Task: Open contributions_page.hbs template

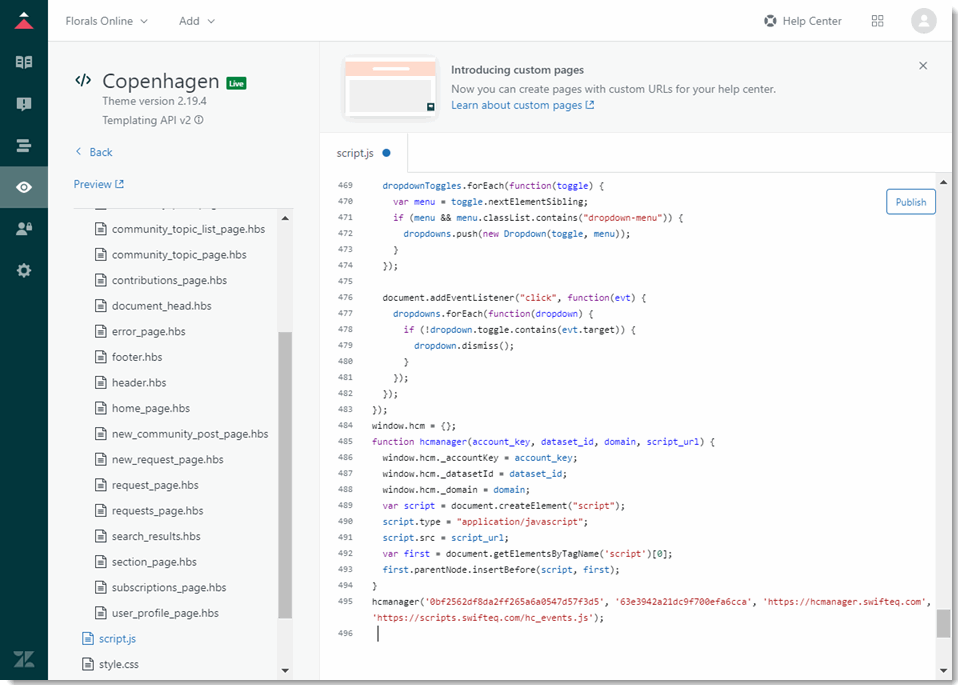Action: pos(169,280)
